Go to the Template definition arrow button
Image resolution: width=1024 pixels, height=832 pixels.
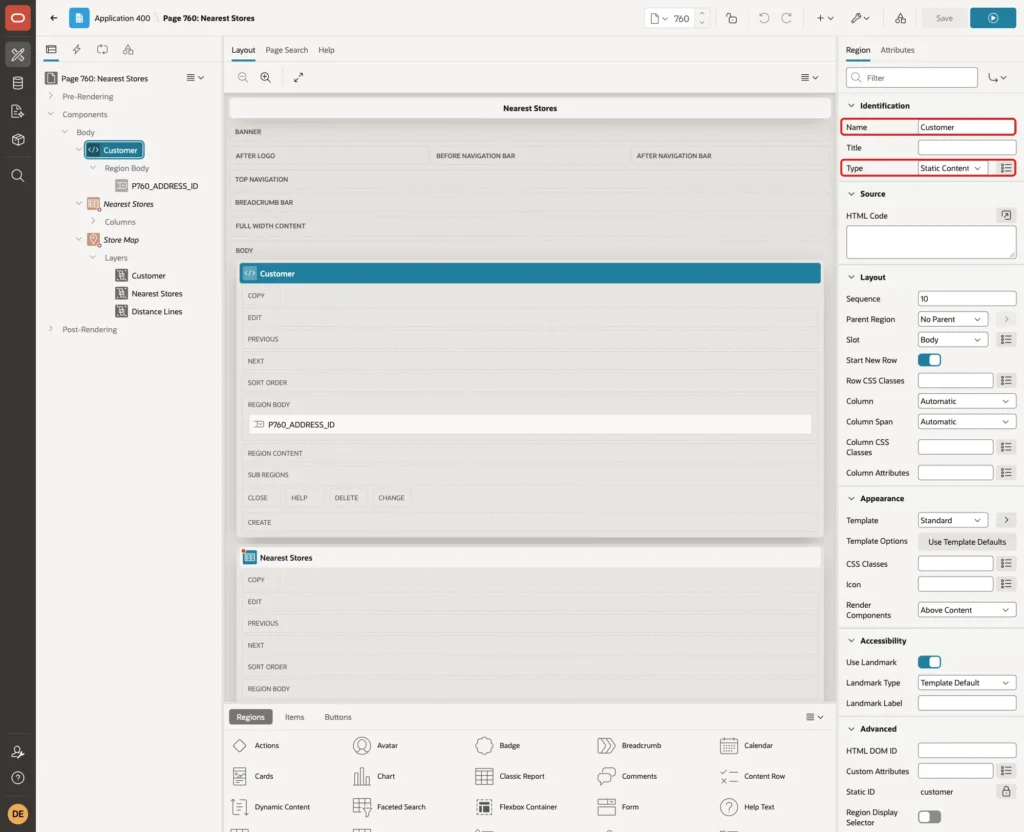pos(1006,520)
